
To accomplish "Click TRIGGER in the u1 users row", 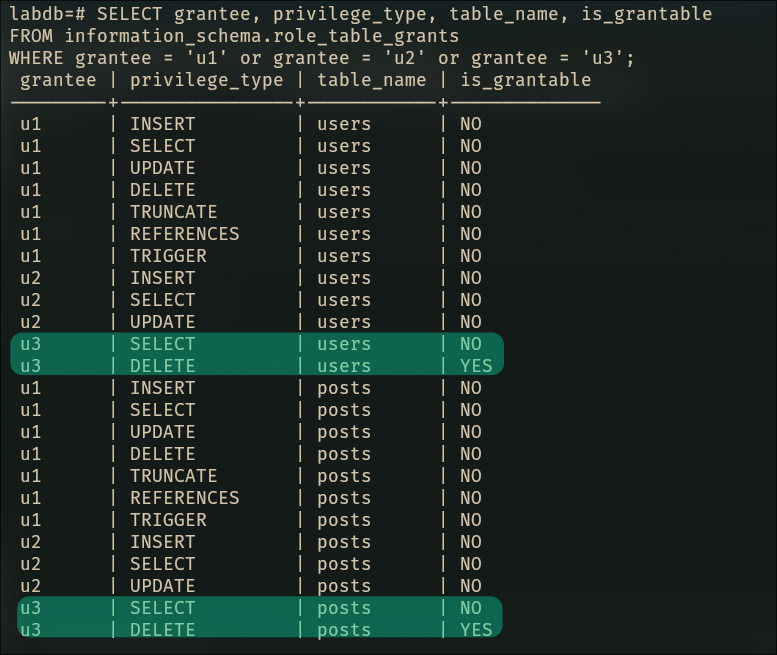I will (168, 256).
